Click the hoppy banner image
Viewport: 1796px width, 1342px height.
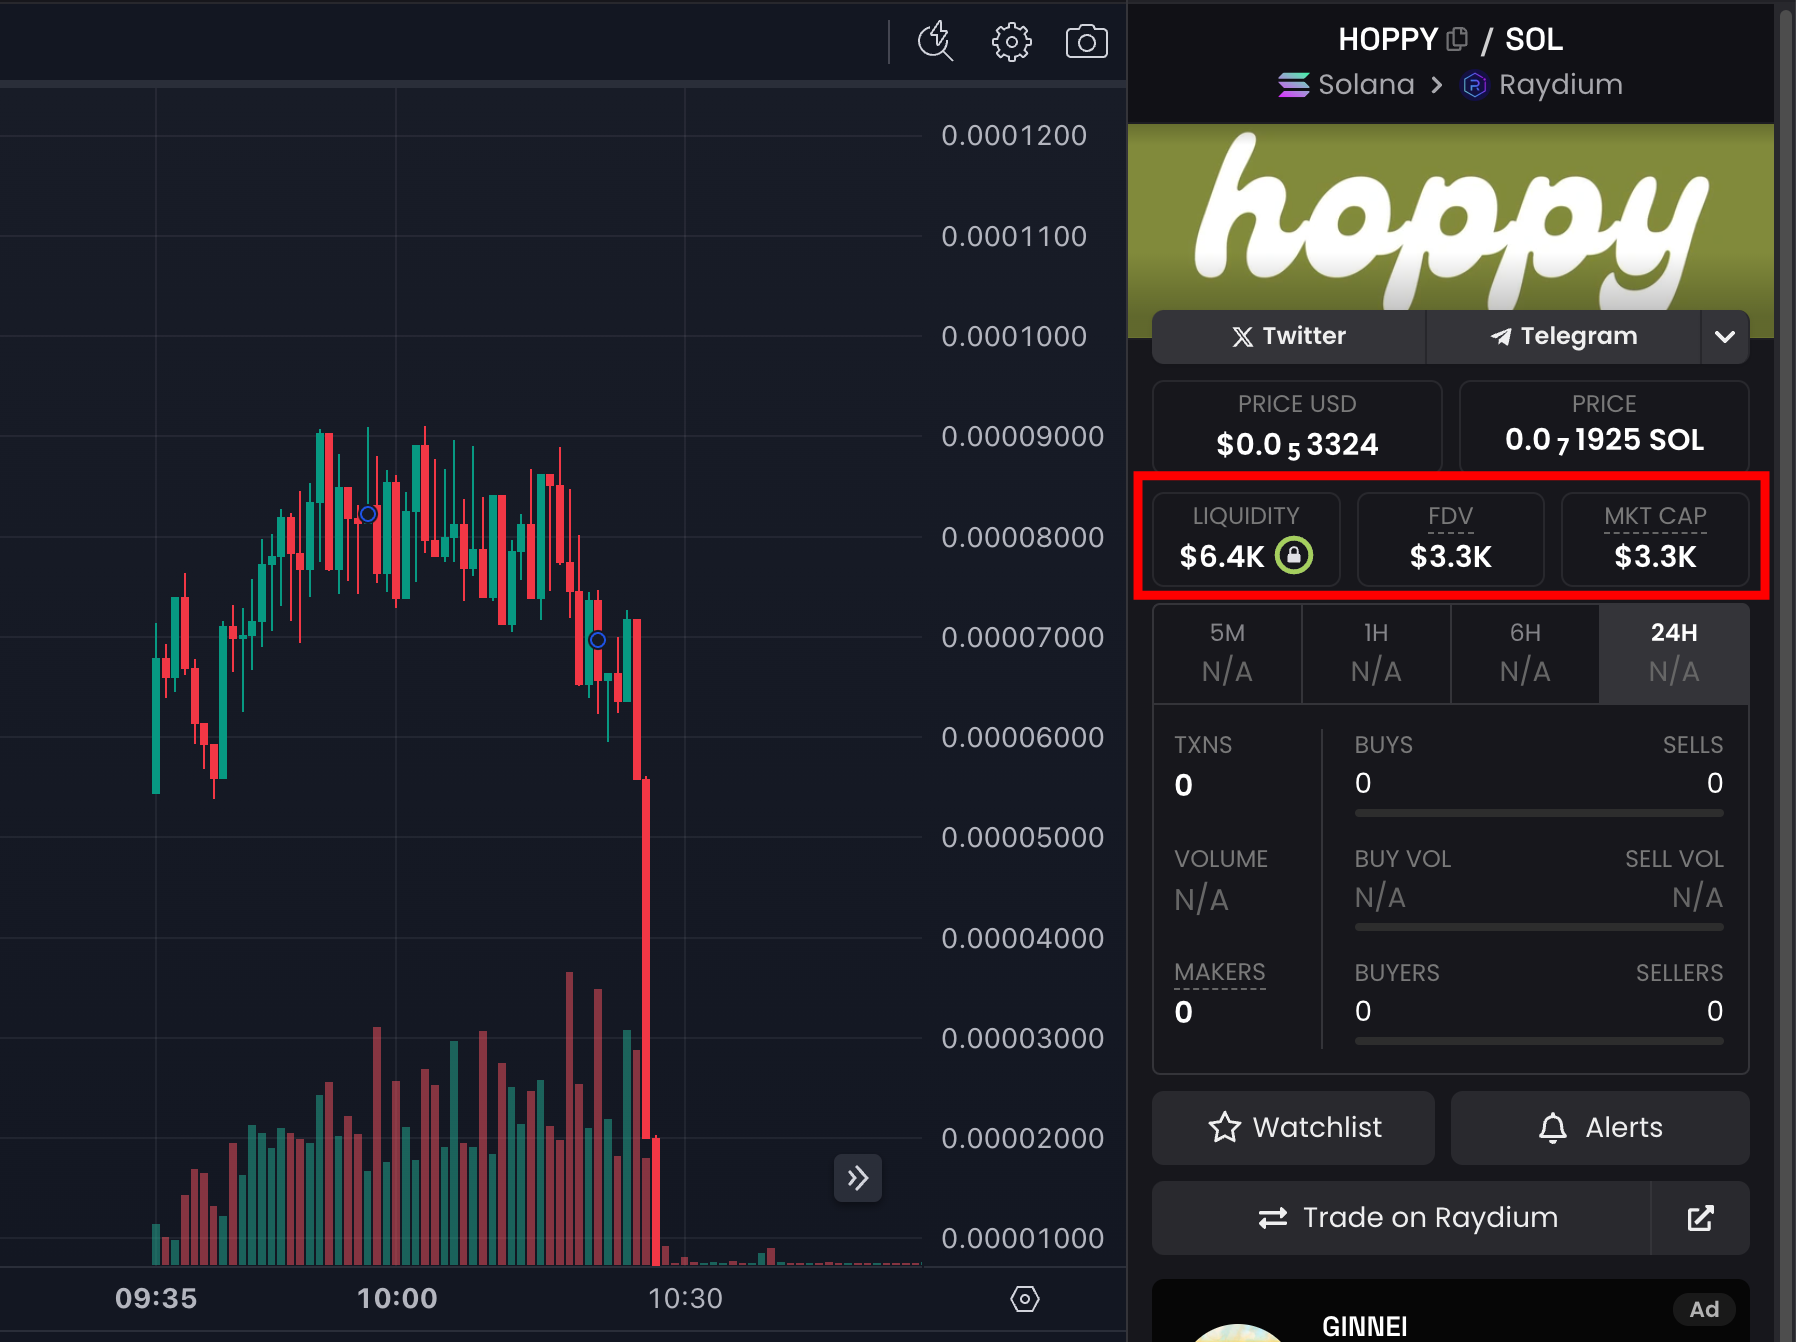[x=1451, y=218]
